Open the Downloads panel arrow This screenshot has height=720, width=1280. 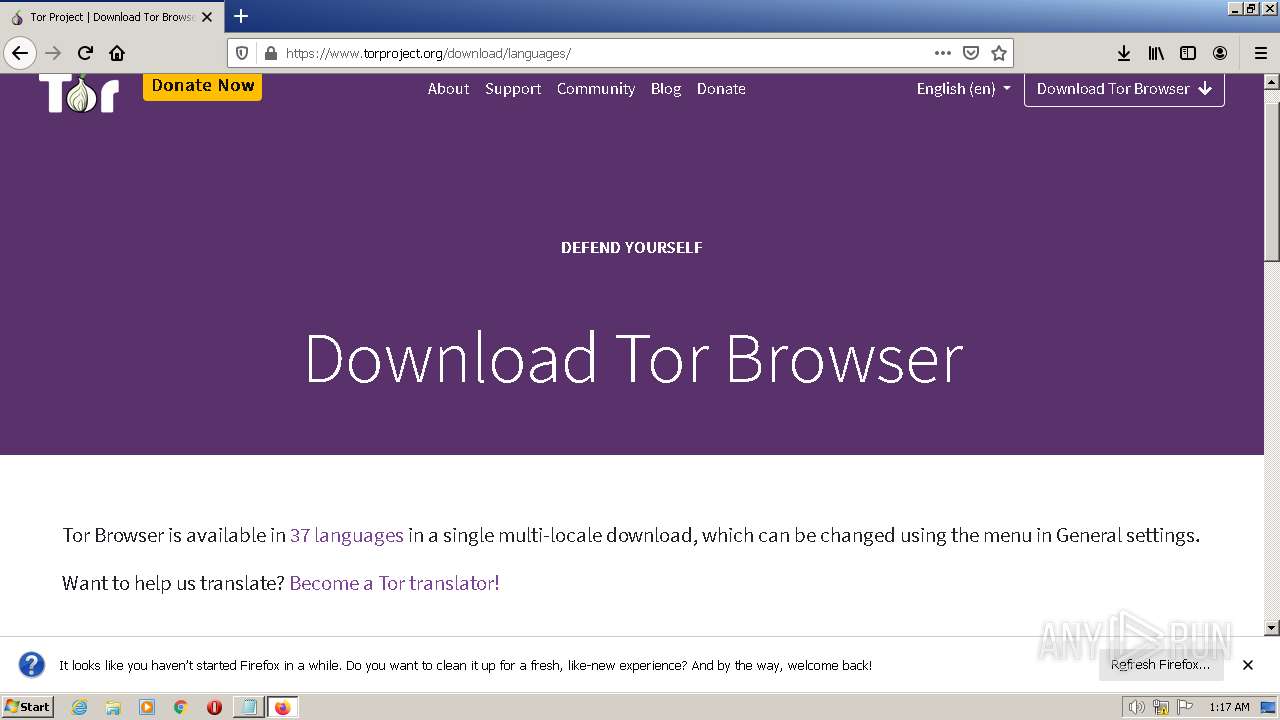1124,53
